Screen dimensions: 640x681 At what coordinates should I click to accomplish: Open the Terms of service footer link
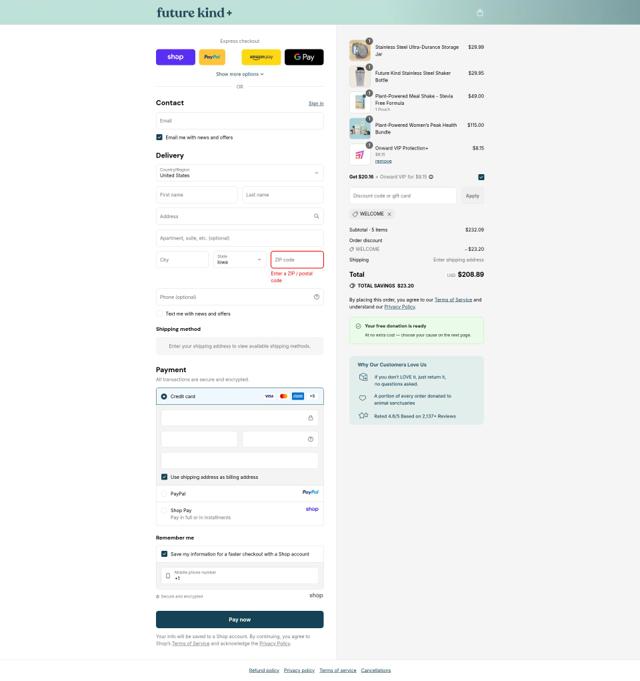coord(338,670)
